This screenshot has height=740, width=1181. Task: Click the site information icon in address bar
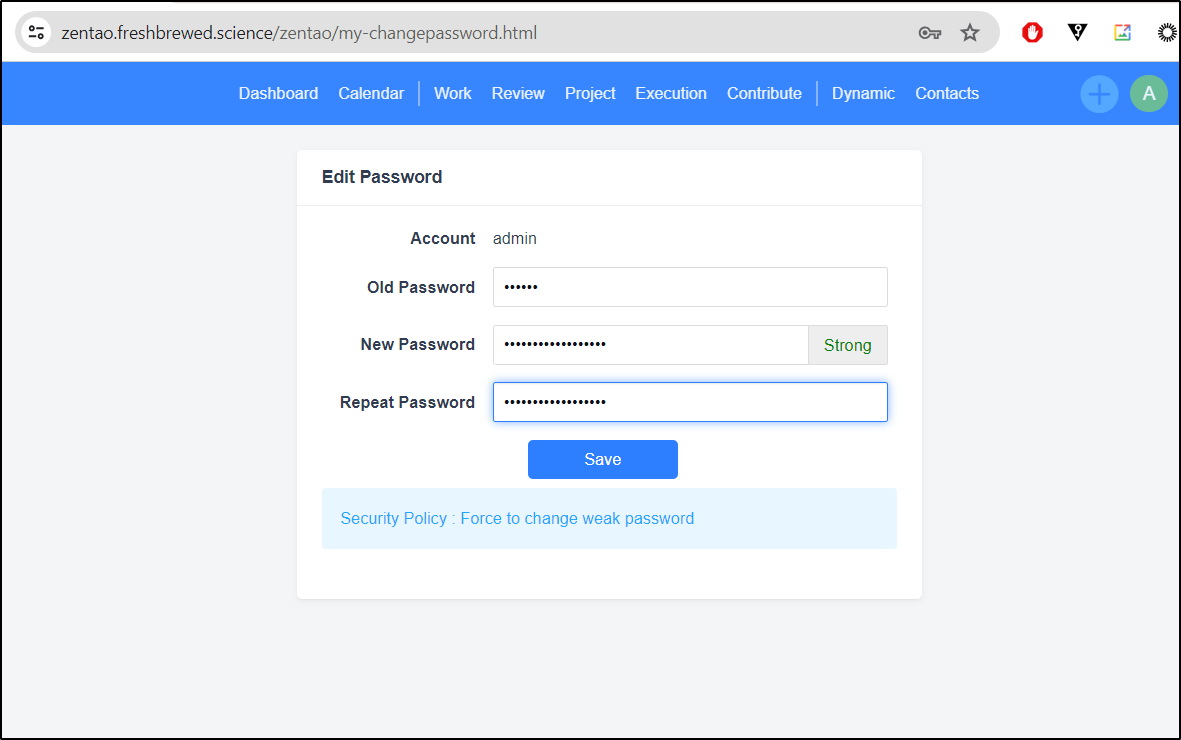(x=36, y=32)
